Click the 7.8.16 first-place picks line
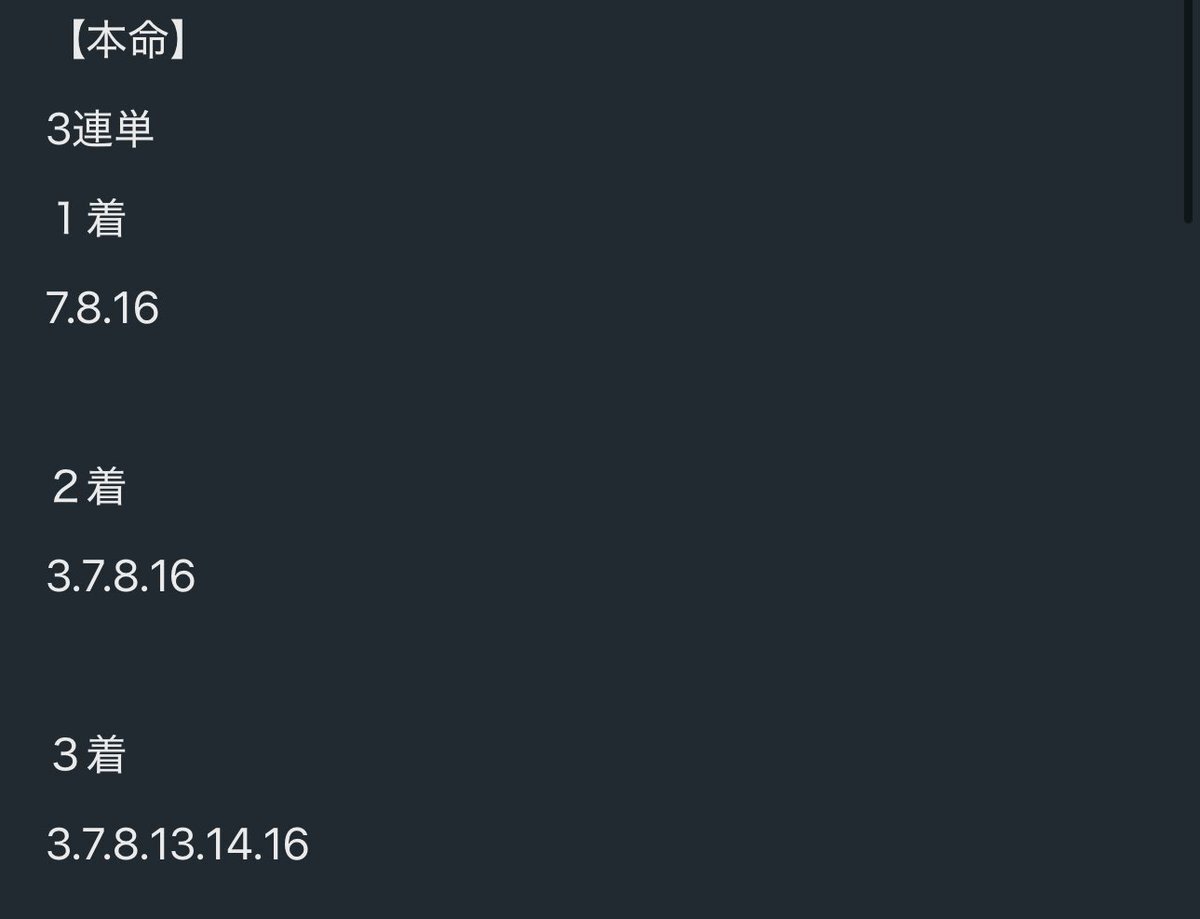This screenshot has height=919, width=1200. click(103, 309)
